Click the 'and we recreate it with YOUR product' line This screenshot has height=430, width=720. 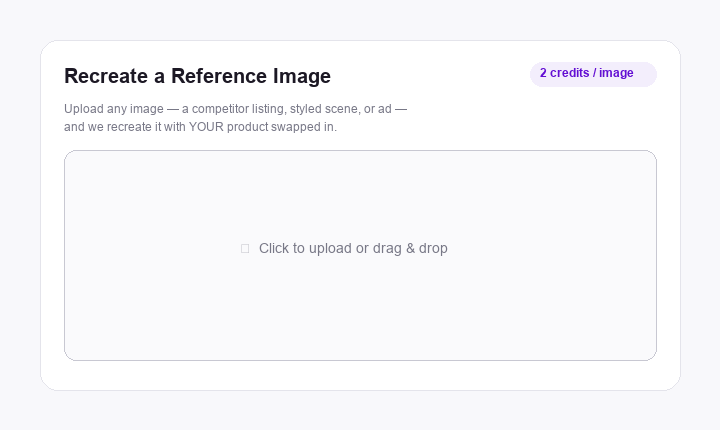(x=200, y=127)
